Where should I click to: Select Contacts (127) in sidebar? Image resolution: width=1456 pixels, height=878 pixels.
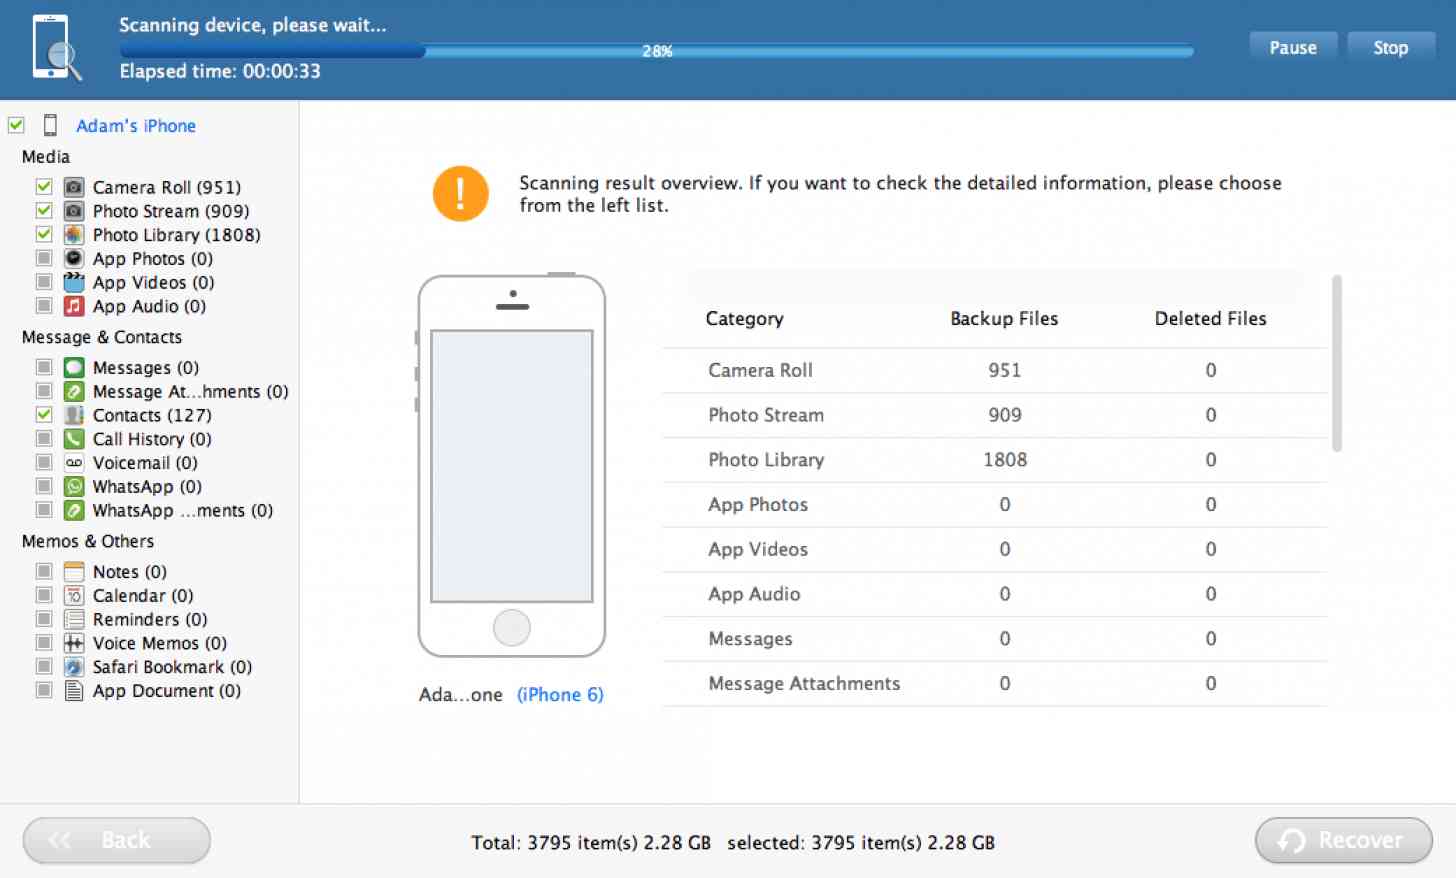tap(152, 415)
